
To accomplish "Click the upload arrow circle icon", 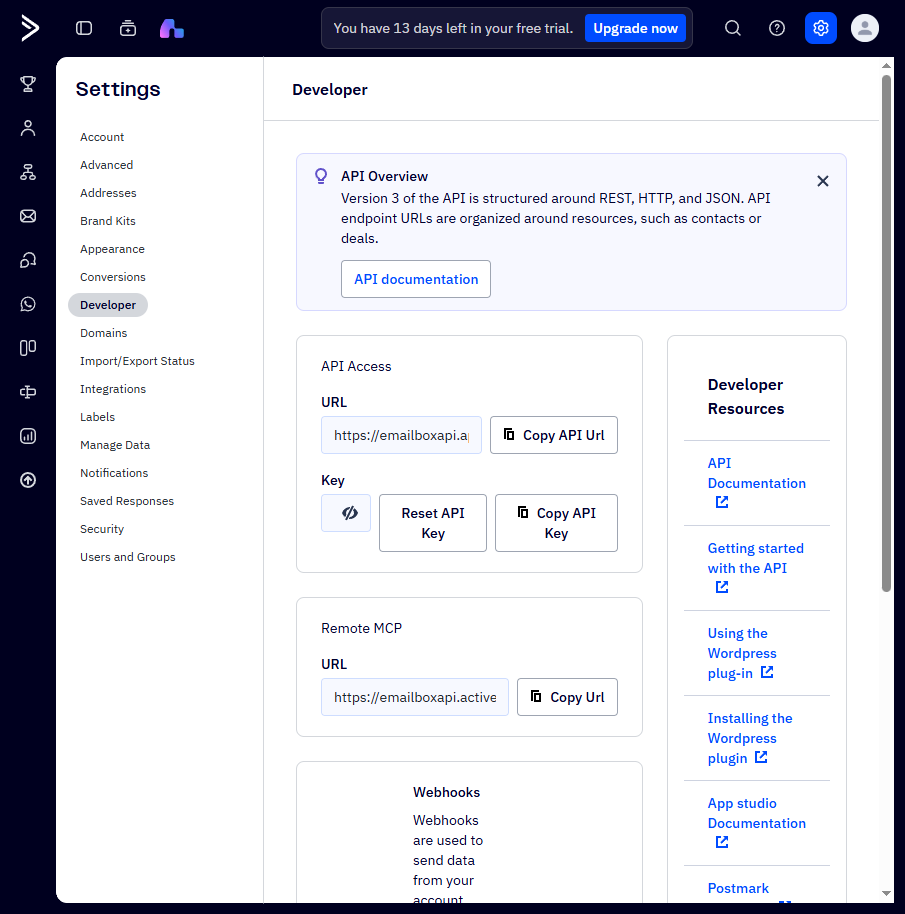I will tap(28, 480).
